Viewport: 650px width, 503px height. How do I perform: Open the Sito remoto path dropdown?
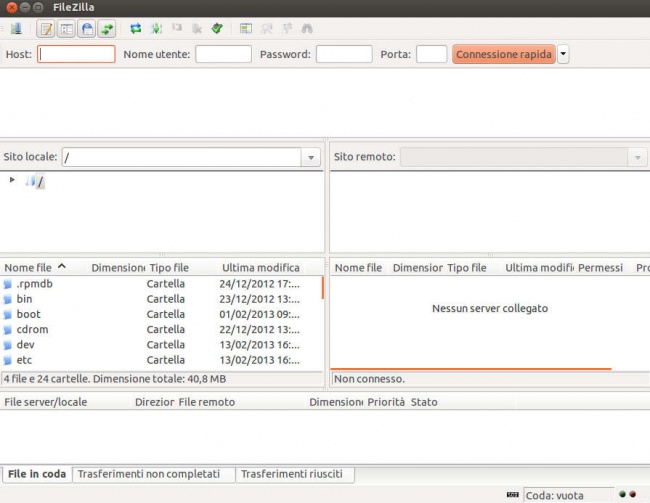coord(638,157)
